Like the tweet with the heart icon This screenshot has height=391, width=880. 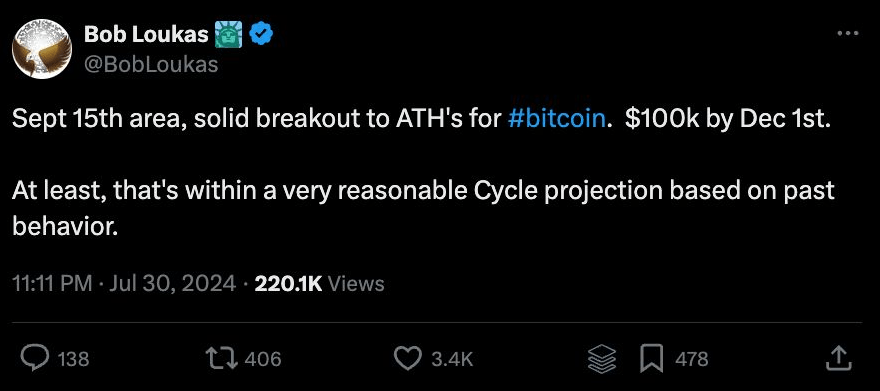pos(409,358)
